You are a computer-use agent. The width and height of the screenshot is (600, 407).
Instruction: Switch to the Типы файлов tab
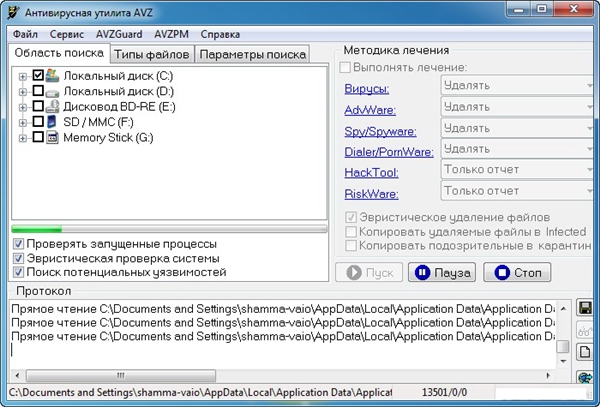point(151,54)
